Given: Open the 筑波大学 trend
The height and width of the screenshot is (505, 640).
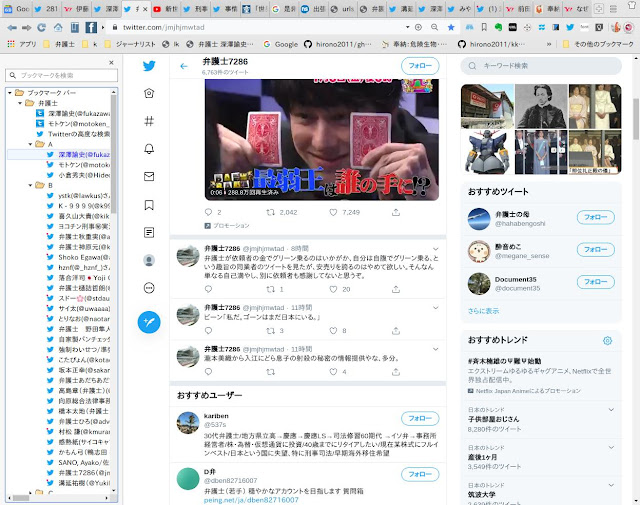Looking at the screenshot, I should pos(482,494).
